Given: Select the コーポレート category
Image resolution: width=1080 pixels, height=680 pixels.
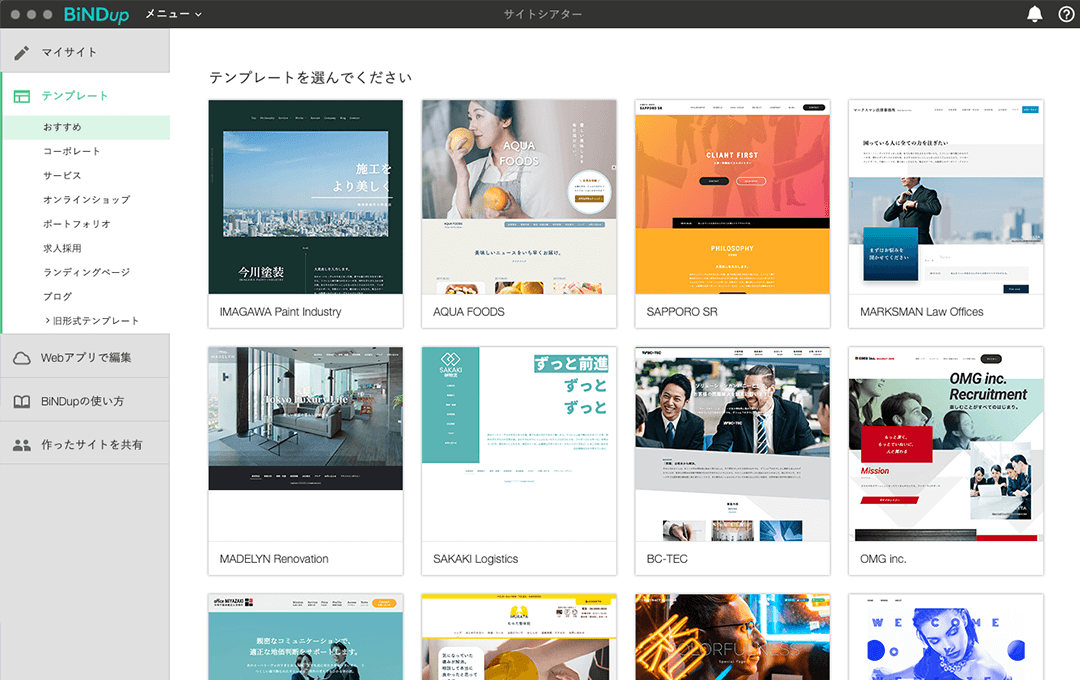Looking at the screenshot, I should (x=72, y=152).
